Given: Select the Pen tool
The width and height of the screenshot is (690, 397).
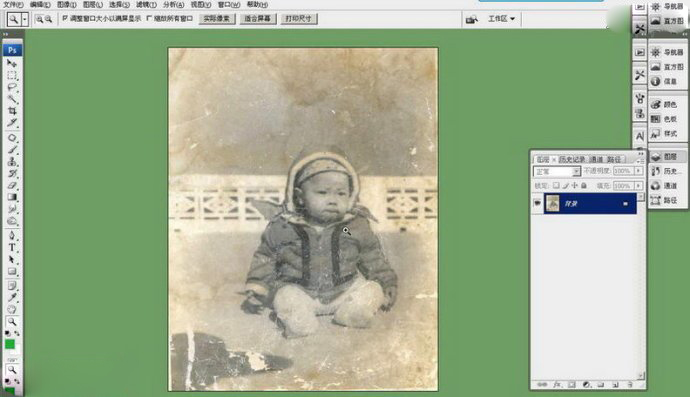Looking at the screenshot, I should click(12, 235).
